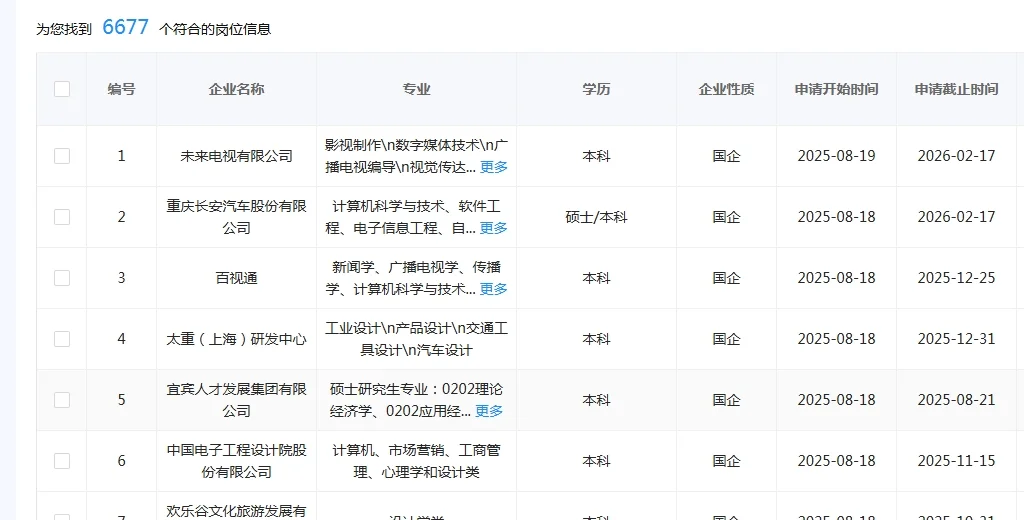Viewport: 1024px width, 520px height.
Task: Check the box for 宜宾人才发展集团有限公司
Action: tap(62, 400)
